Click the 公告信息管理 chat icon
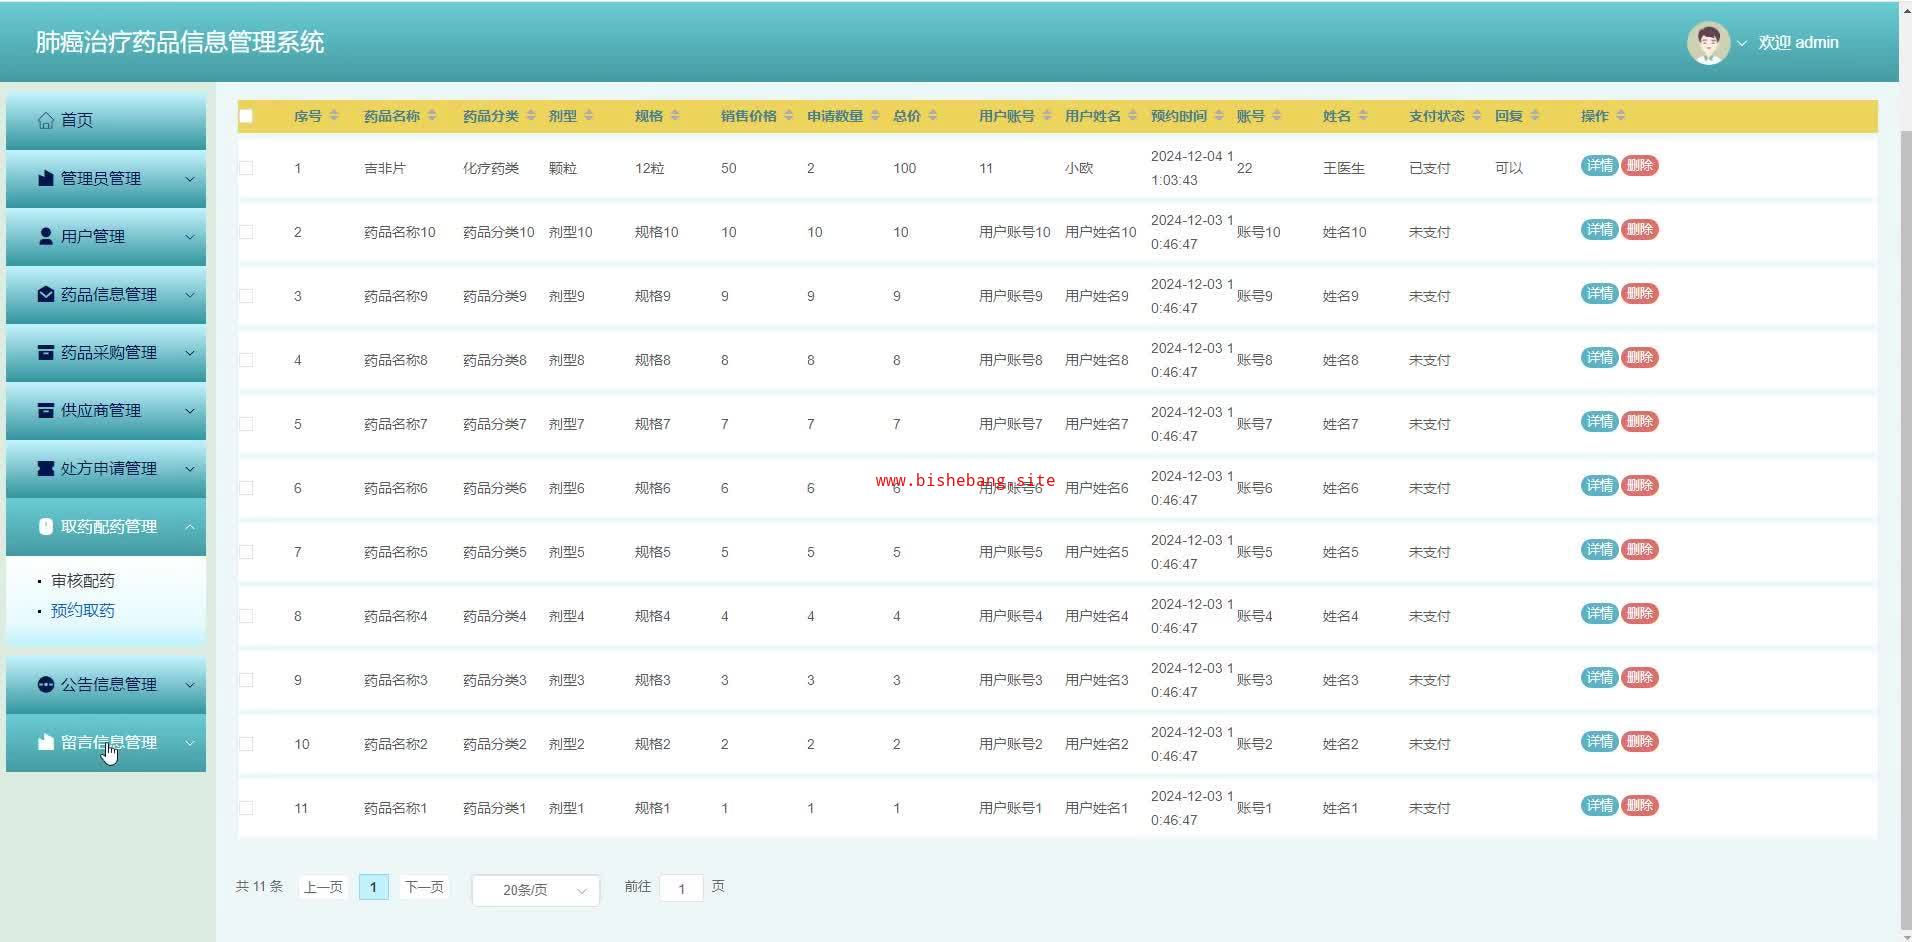The image size is (1912, 942). point(45,684)
